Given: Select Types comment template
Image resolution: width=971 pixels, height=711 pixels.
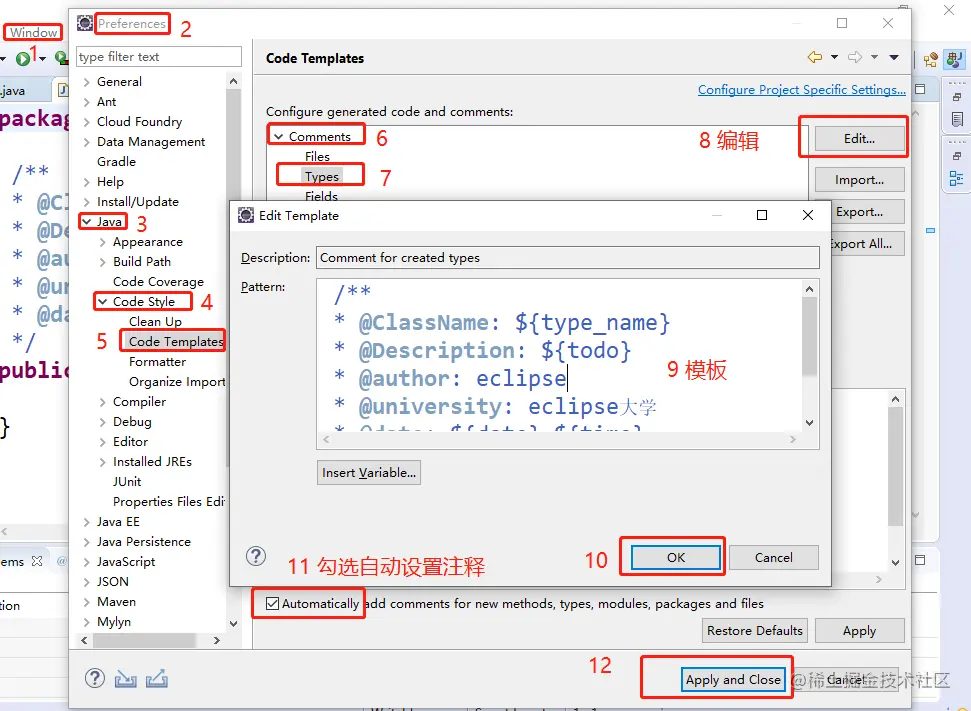Looking at the screenshot, I should tap(322, 177).
